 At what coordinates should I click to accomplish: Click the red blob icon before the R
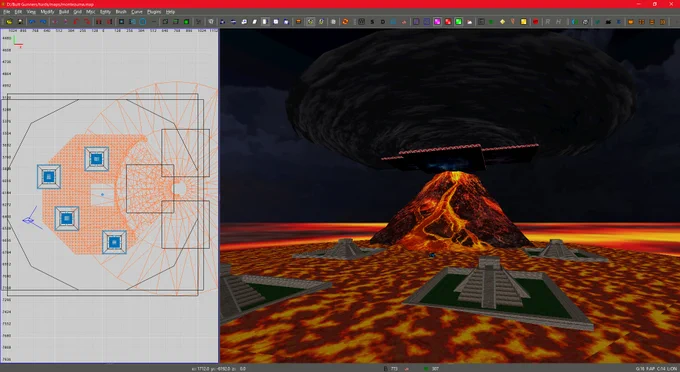point(536,21)
